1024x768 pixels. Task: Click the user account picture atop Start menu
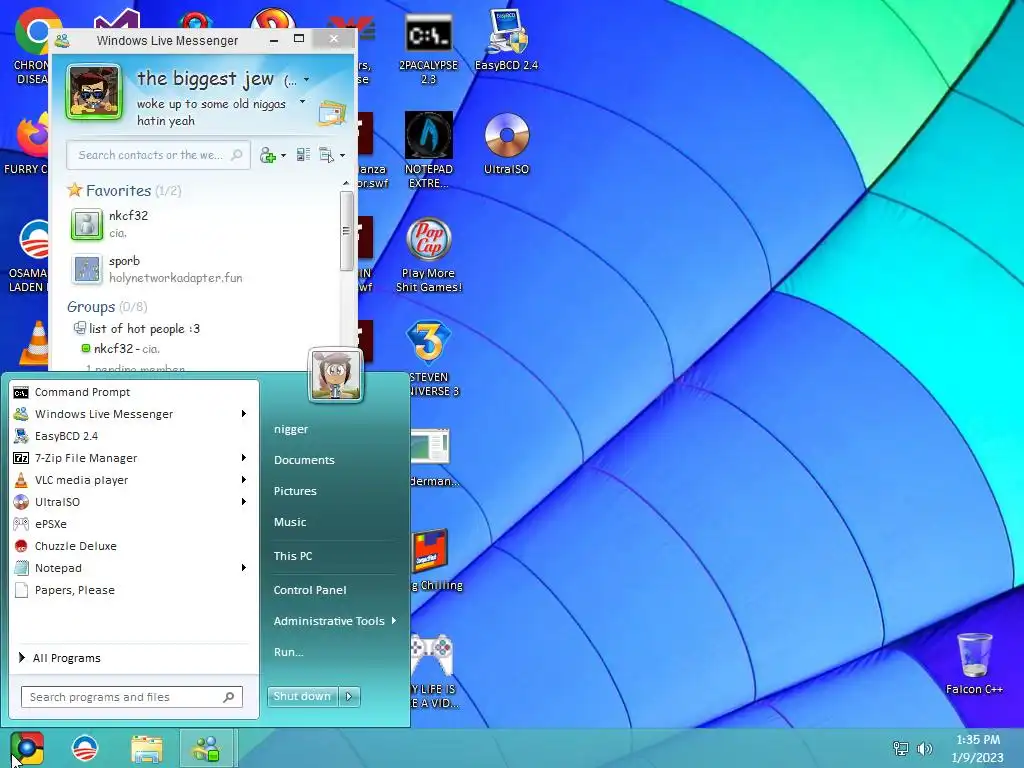(x=336, y=376)
